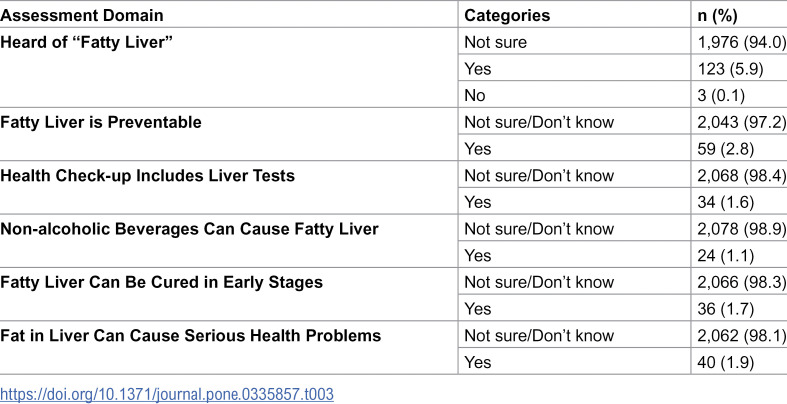
Task: Click the Categories column header
Action: (507, 16)
